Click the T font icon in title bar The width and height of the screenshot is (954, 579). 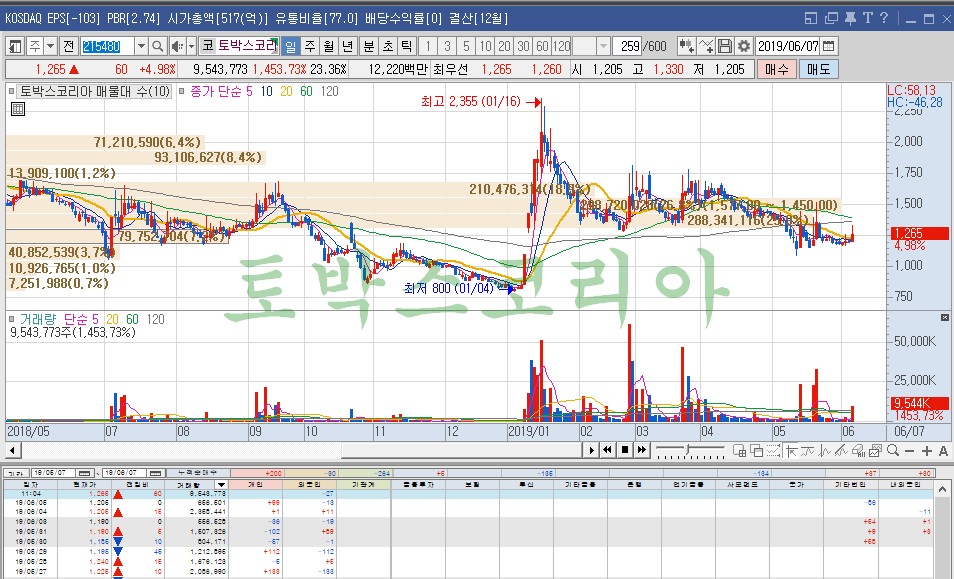point(868,18)
